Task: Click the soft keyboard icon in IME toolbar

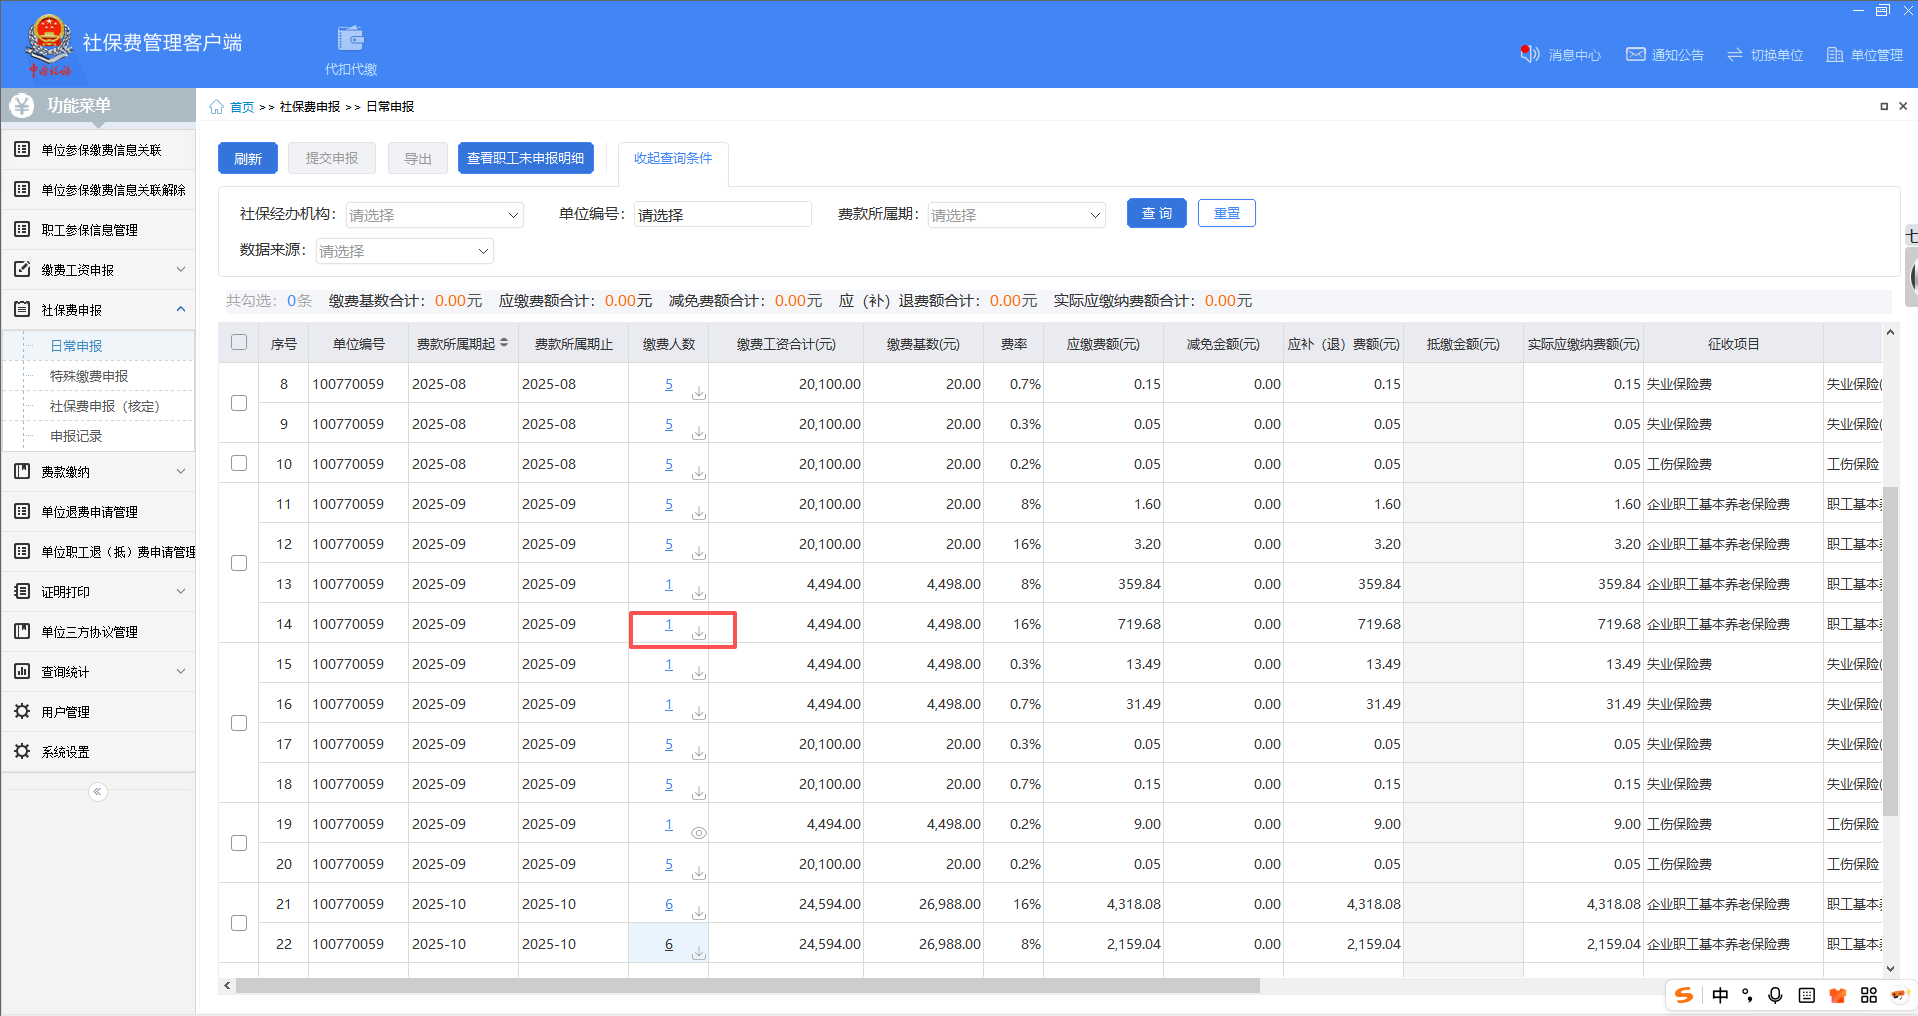Action: (1806, 995)
